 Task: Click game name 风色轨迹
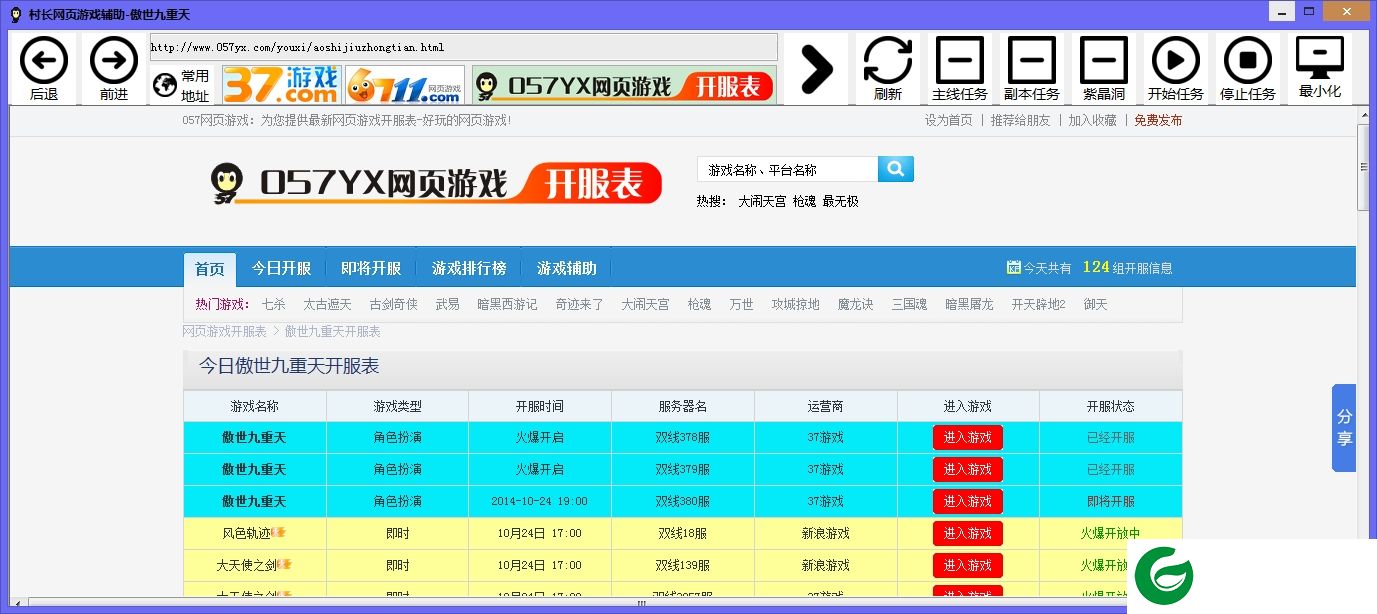click(247, 533)
